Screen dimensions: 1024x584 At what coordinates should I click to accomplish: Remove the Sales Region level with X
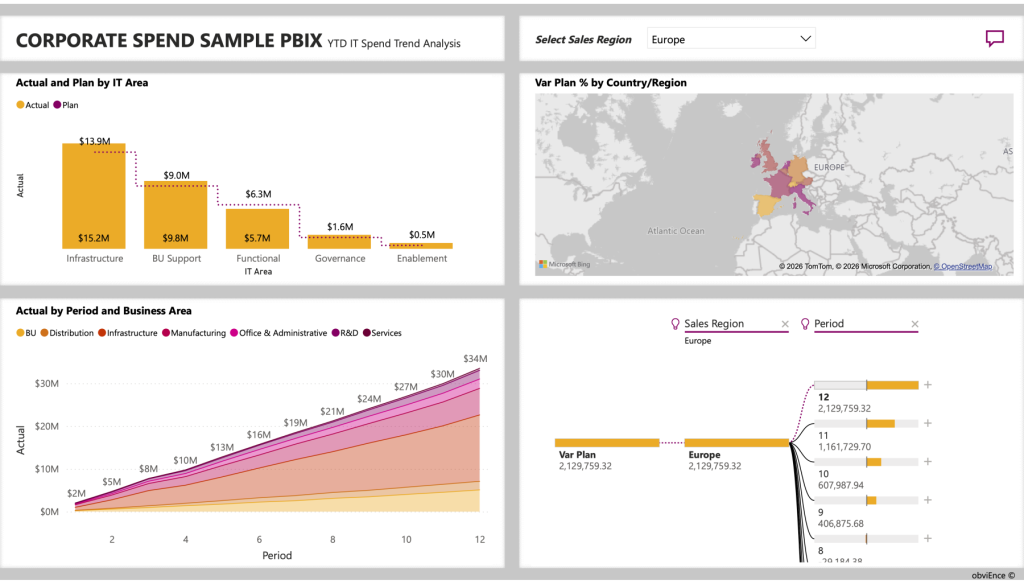(x=785, y=324)
